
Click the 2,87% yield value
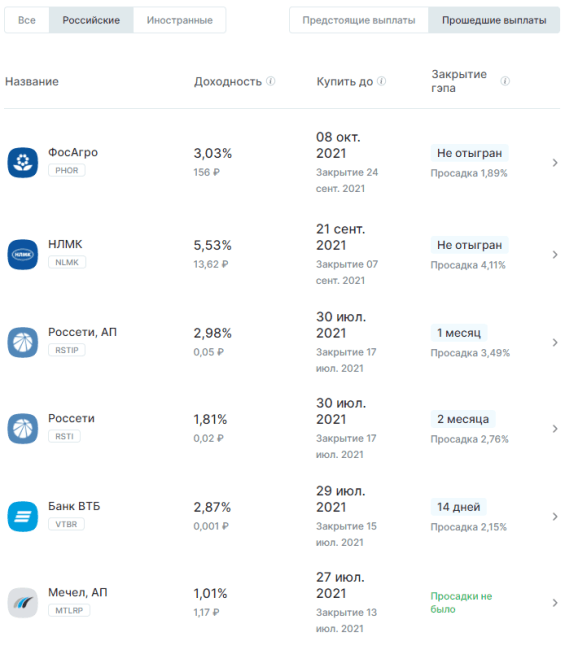click(212, 507)
